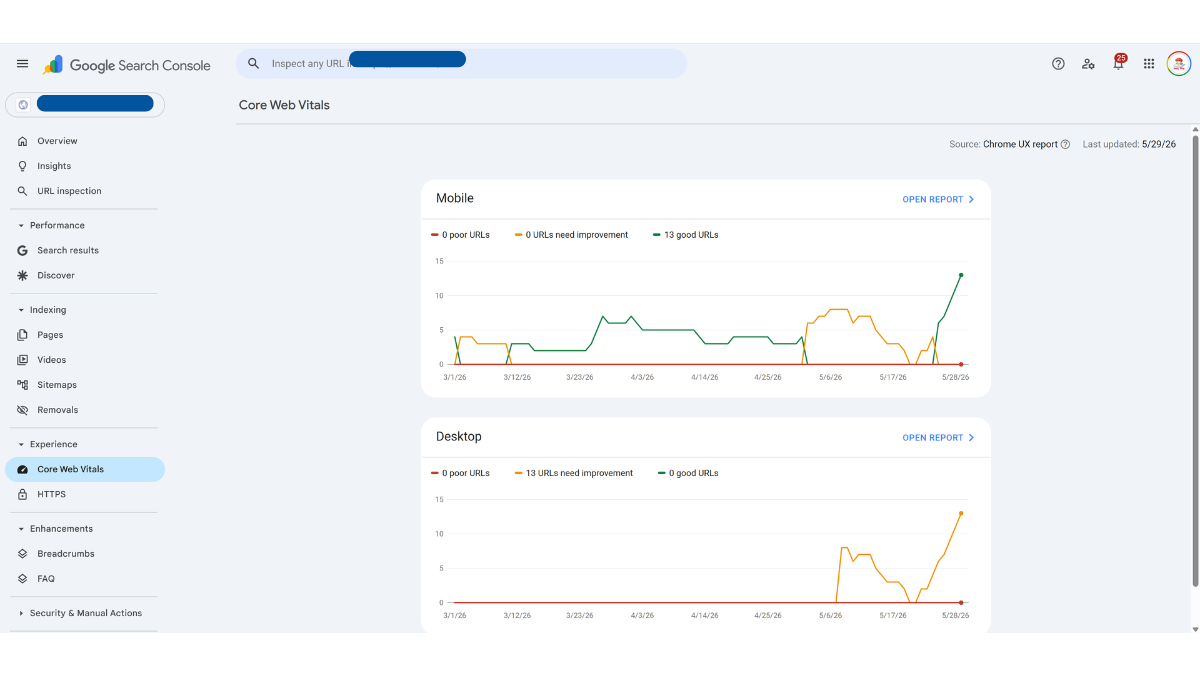Click the Pages document icon

pyautogui.click(x=23, y=335)
